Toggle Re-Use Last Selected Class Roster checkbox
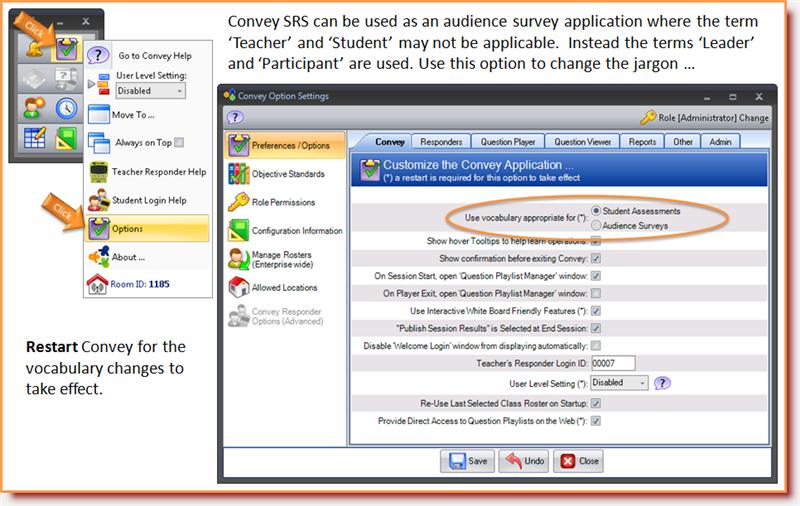800x506 pixels. (595, 403)
